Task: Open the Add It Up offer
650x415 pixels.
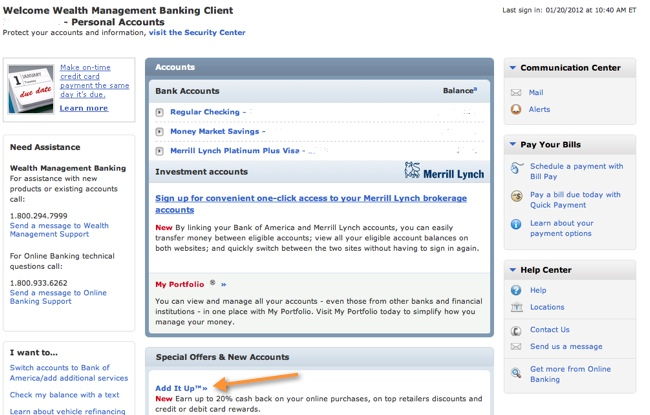Action: 181,388
